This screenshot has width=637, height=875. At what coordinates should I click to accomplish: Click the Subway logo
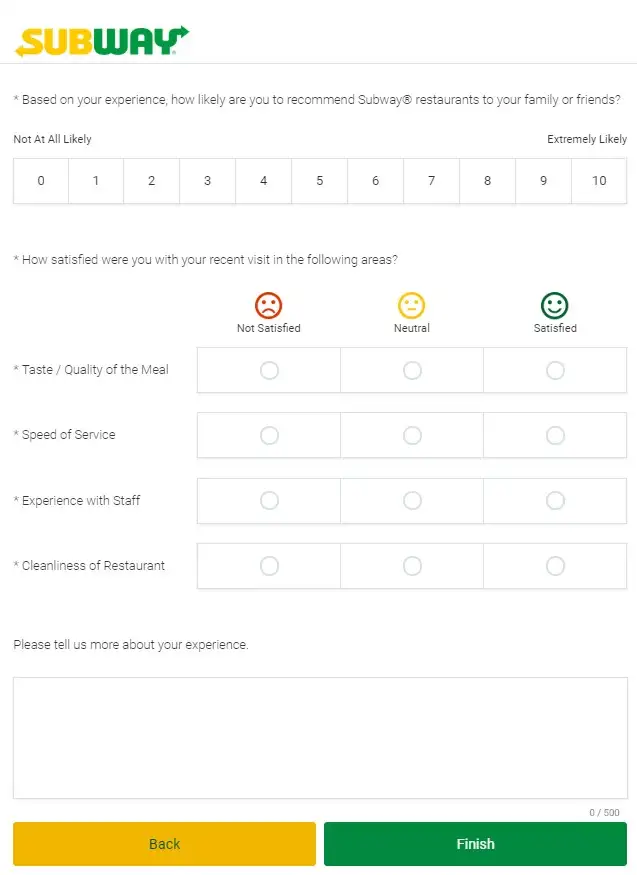[99, 42]
